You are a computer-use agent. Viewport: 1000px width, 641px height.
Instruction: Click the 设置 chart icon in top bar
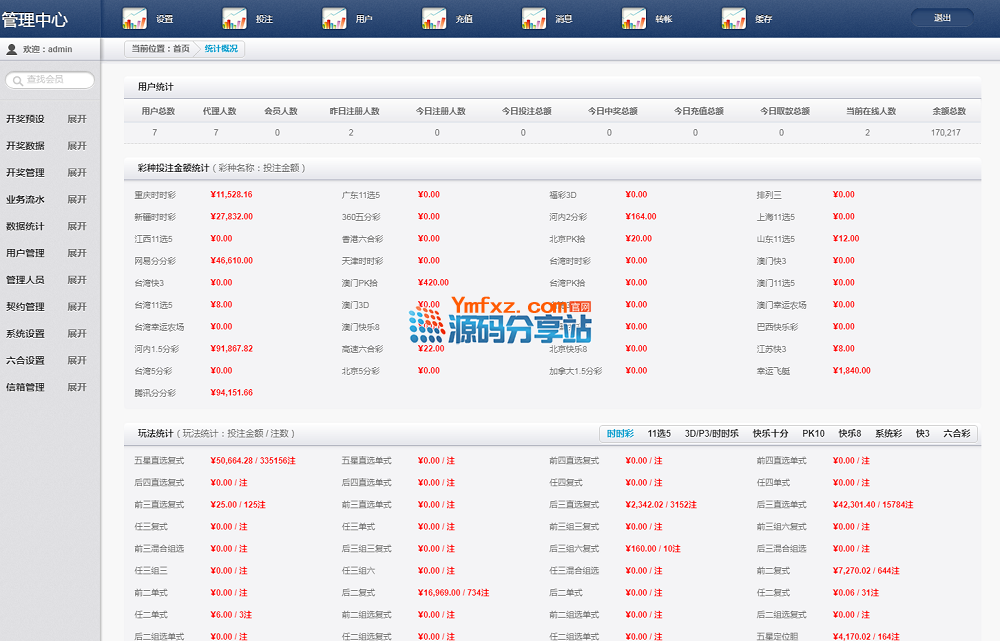(134, 18)
